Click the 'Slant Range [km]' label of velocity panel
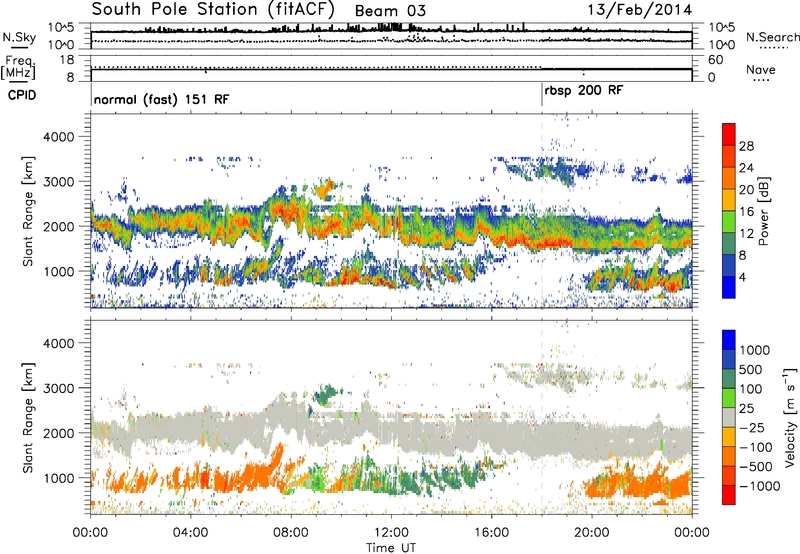Viewport: 800px width, 554px height. [x=28, y=417]
